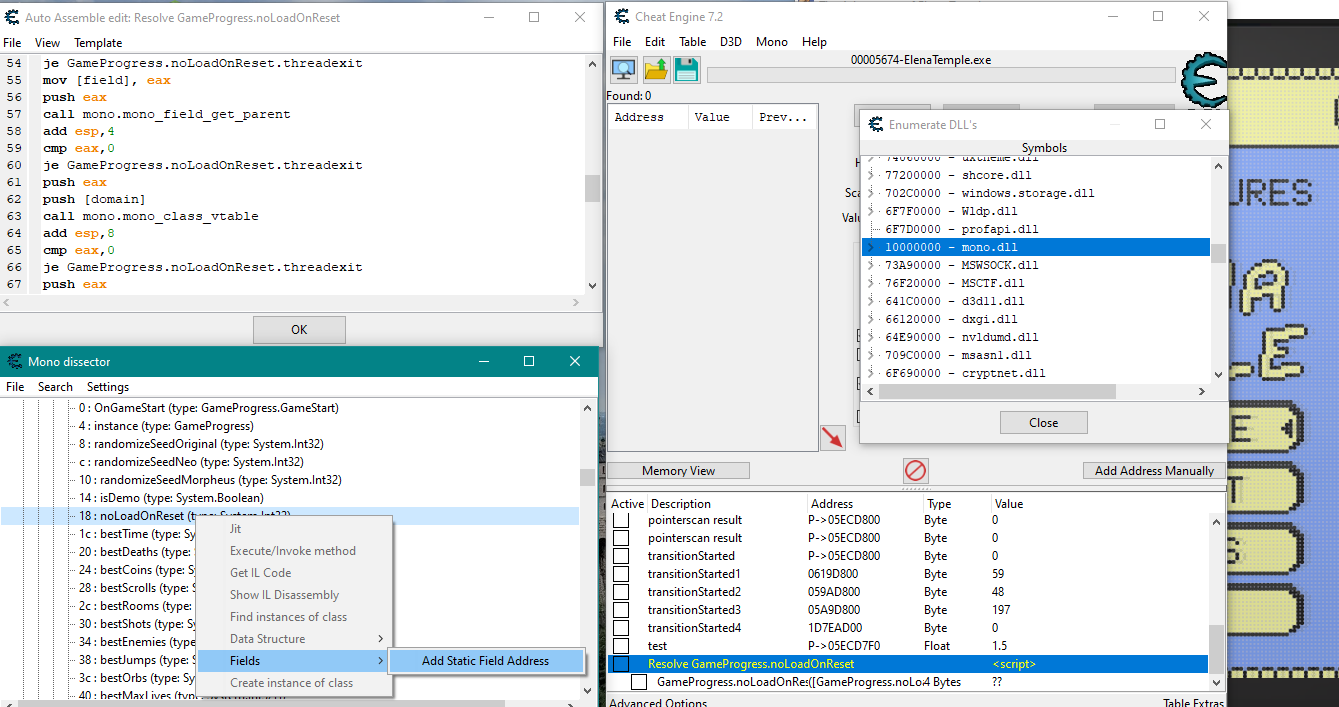Check the GameProgress.noLoadOnRes entry at the bottom
This screenshot has height=707, width=1339.
click(639, 681)
